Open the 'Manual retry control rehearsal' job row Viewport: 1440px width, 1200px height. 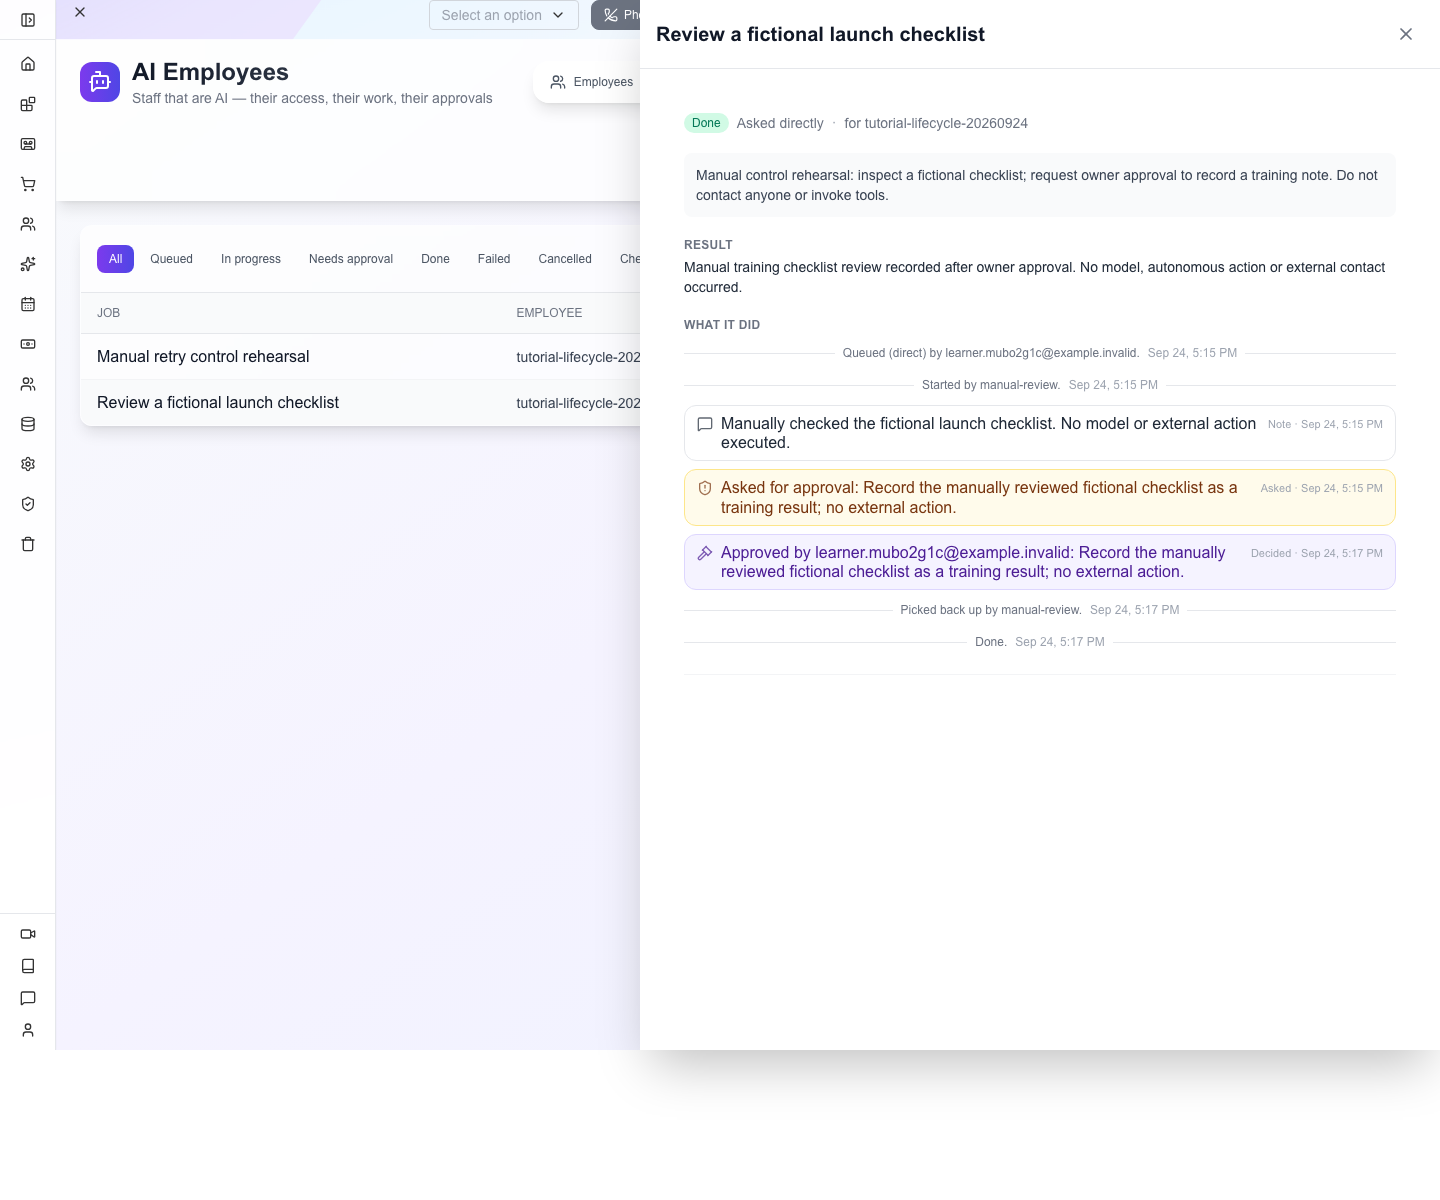360,357
